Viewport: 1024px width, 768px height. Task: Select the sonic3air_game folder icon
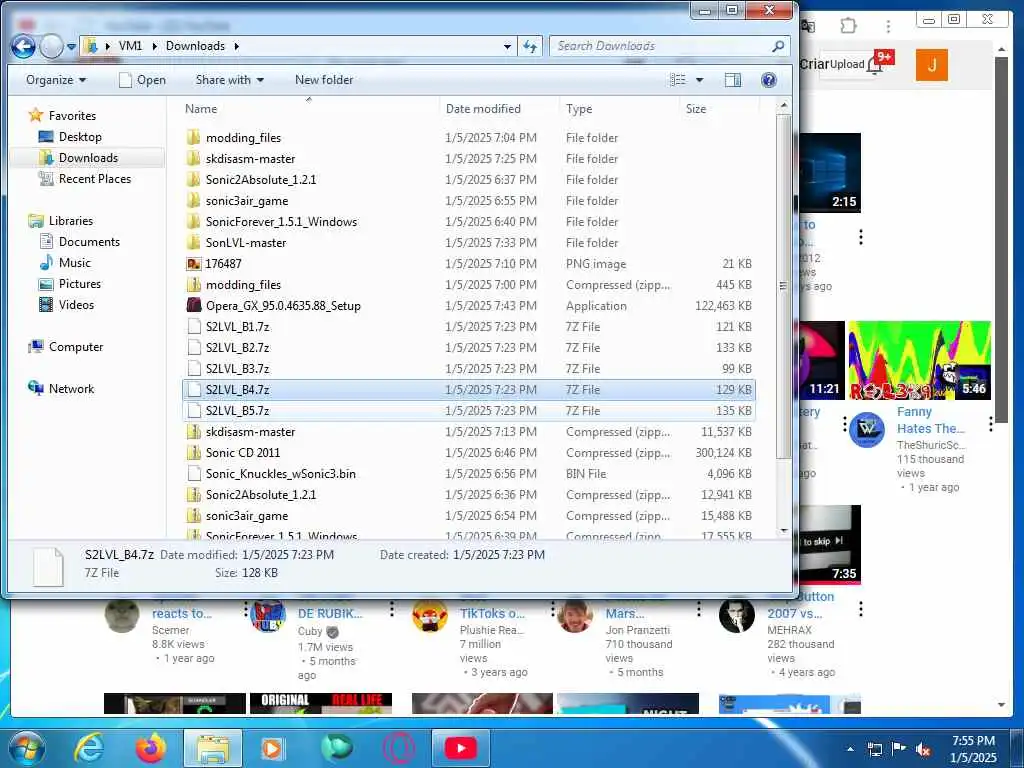(x=193, y=200)
